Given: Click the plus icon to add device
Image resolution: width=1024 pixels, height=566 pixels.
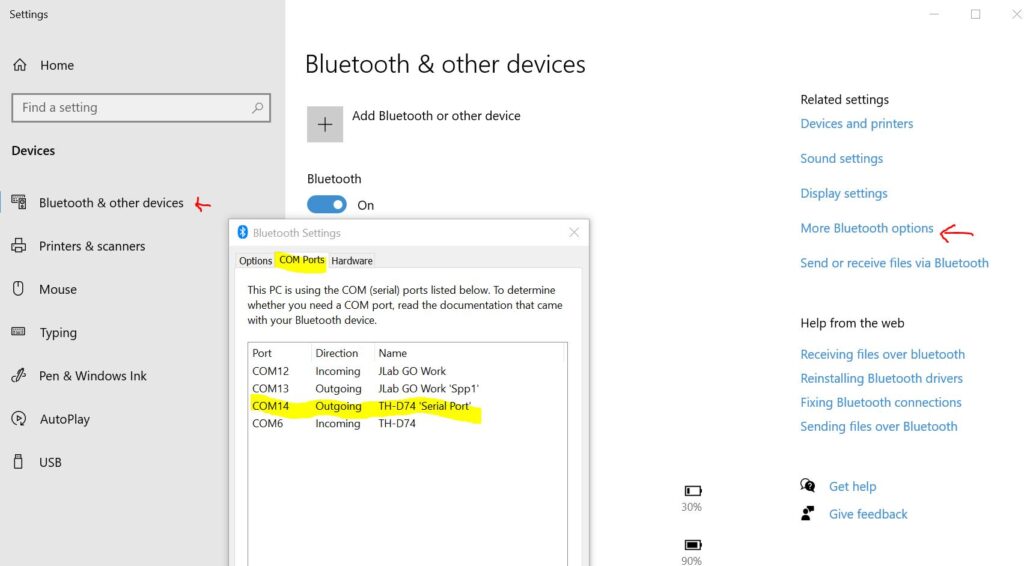Looking at the screenshot, I should (x=325, y=125).
